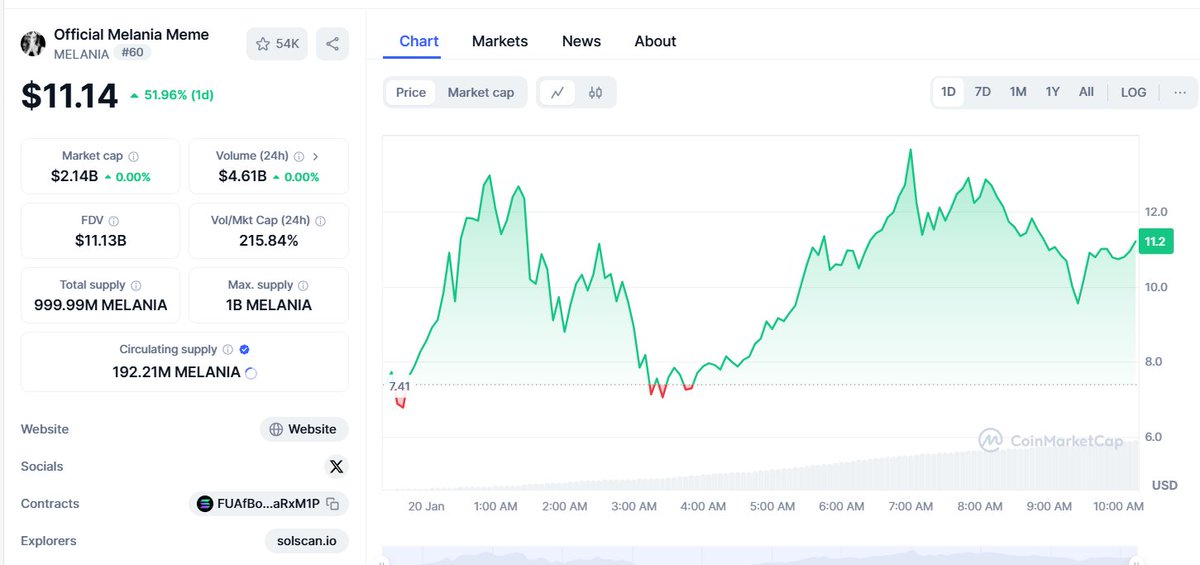This screenshot has height=565, width=1200.
Task: Click the share icon button
Action: tap(333, 44)
